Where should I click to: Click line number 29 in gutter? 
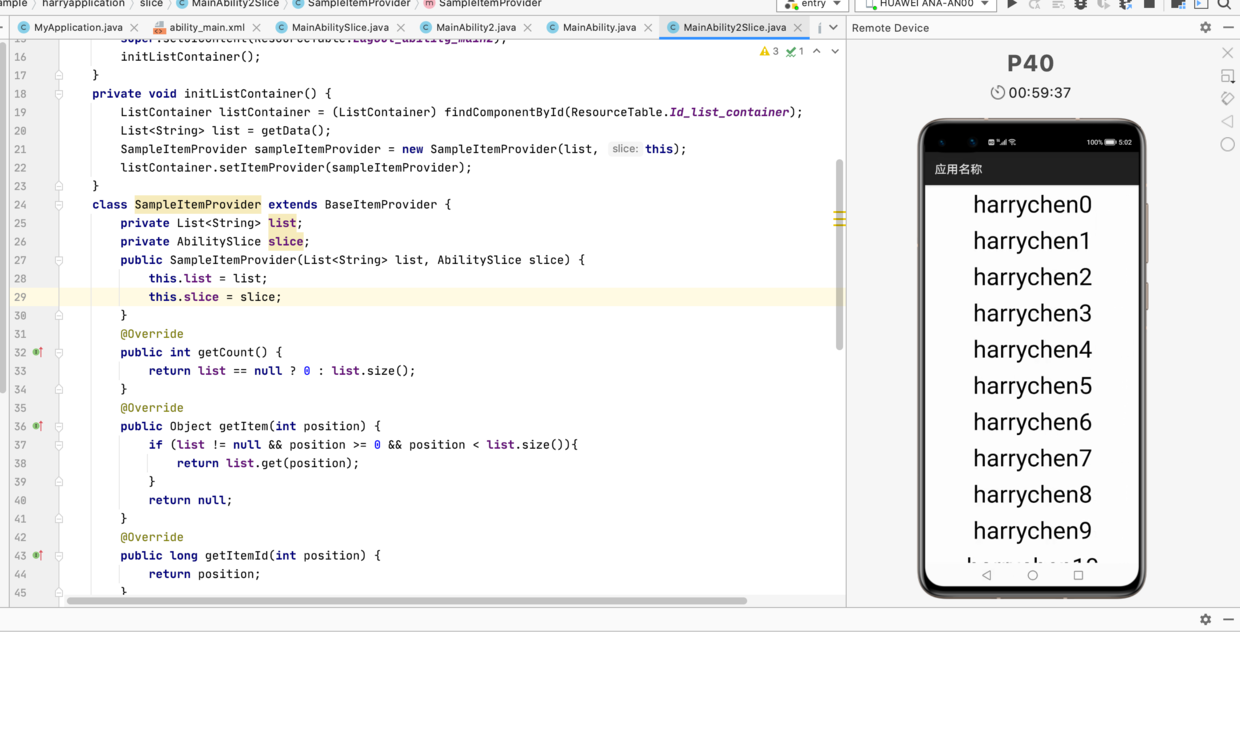click(x=20, y=297)
